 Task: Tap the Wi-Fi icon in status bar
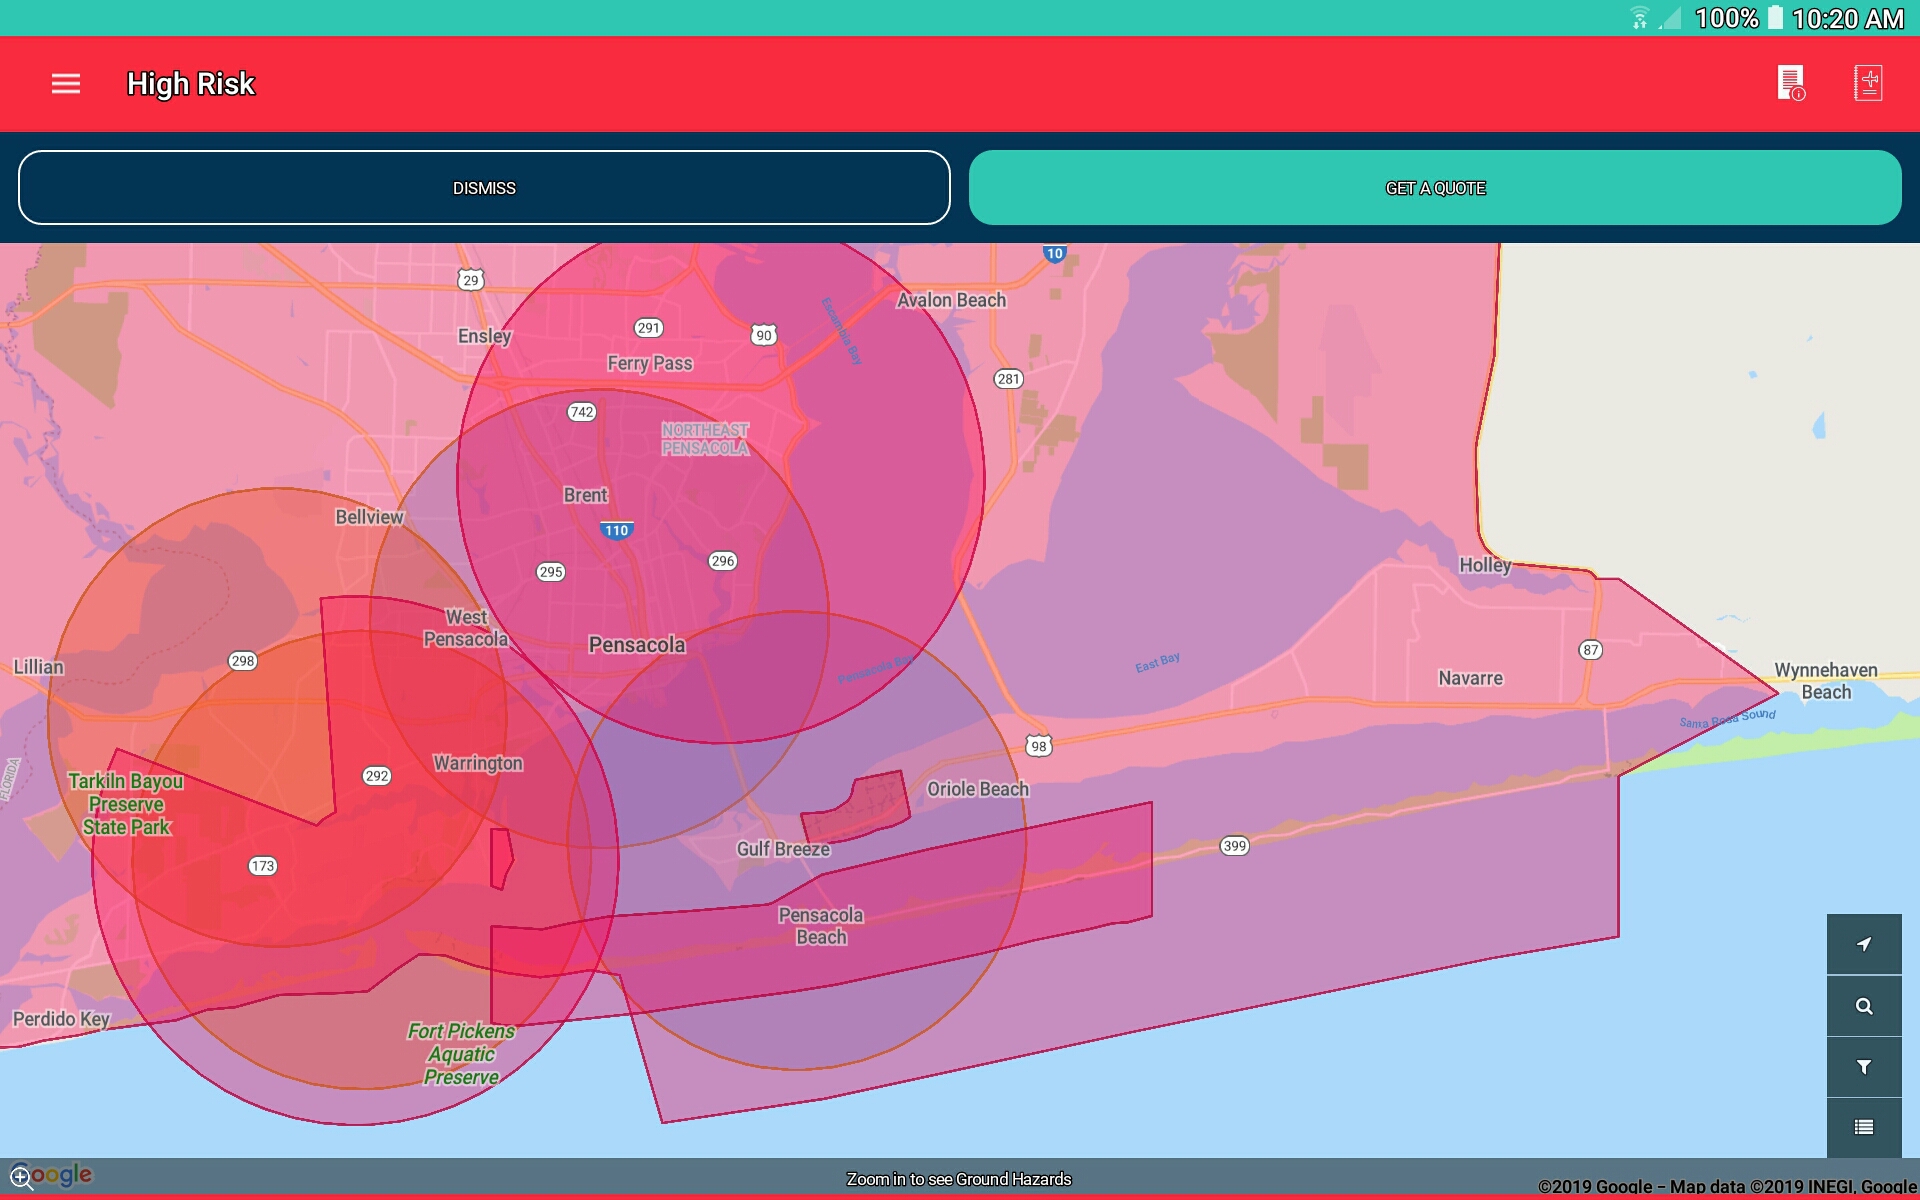tap(1640, 18)
